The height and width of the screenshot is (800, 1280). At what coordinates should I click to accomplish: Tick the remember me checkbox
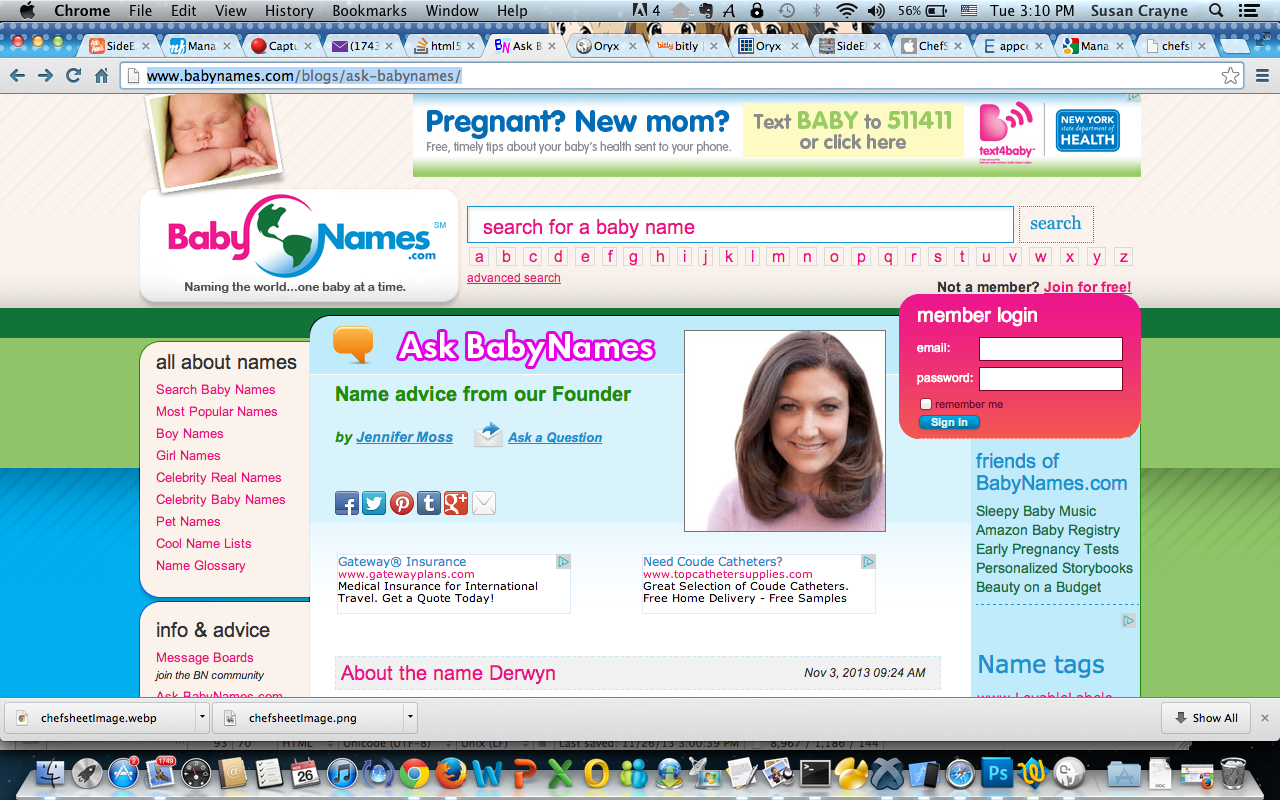(926, 404)
